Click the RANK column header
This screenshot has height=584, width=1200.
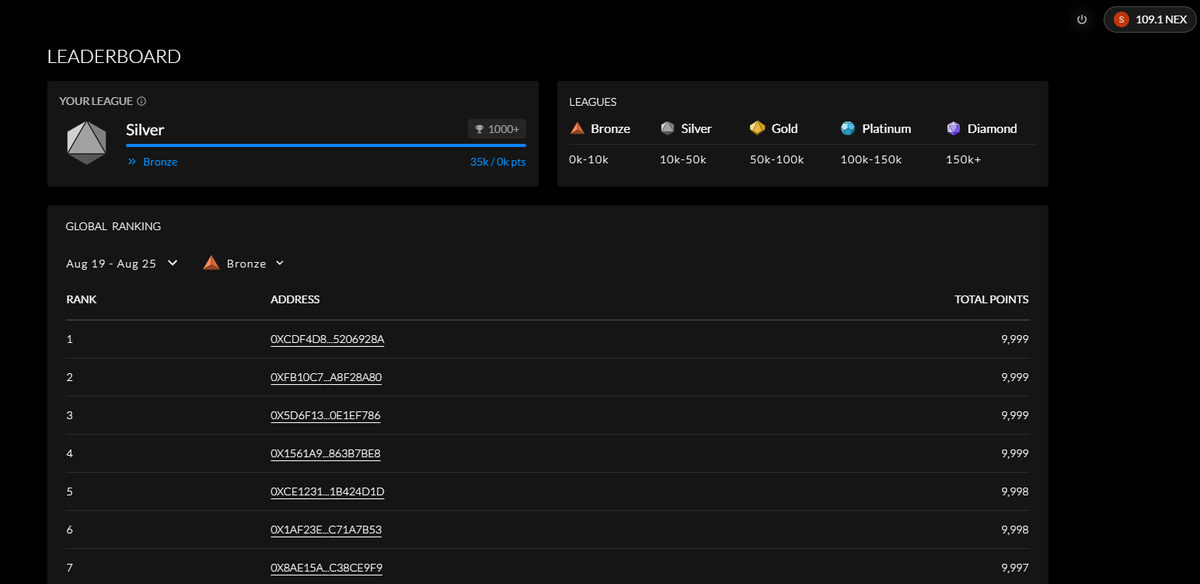[81, 299]
